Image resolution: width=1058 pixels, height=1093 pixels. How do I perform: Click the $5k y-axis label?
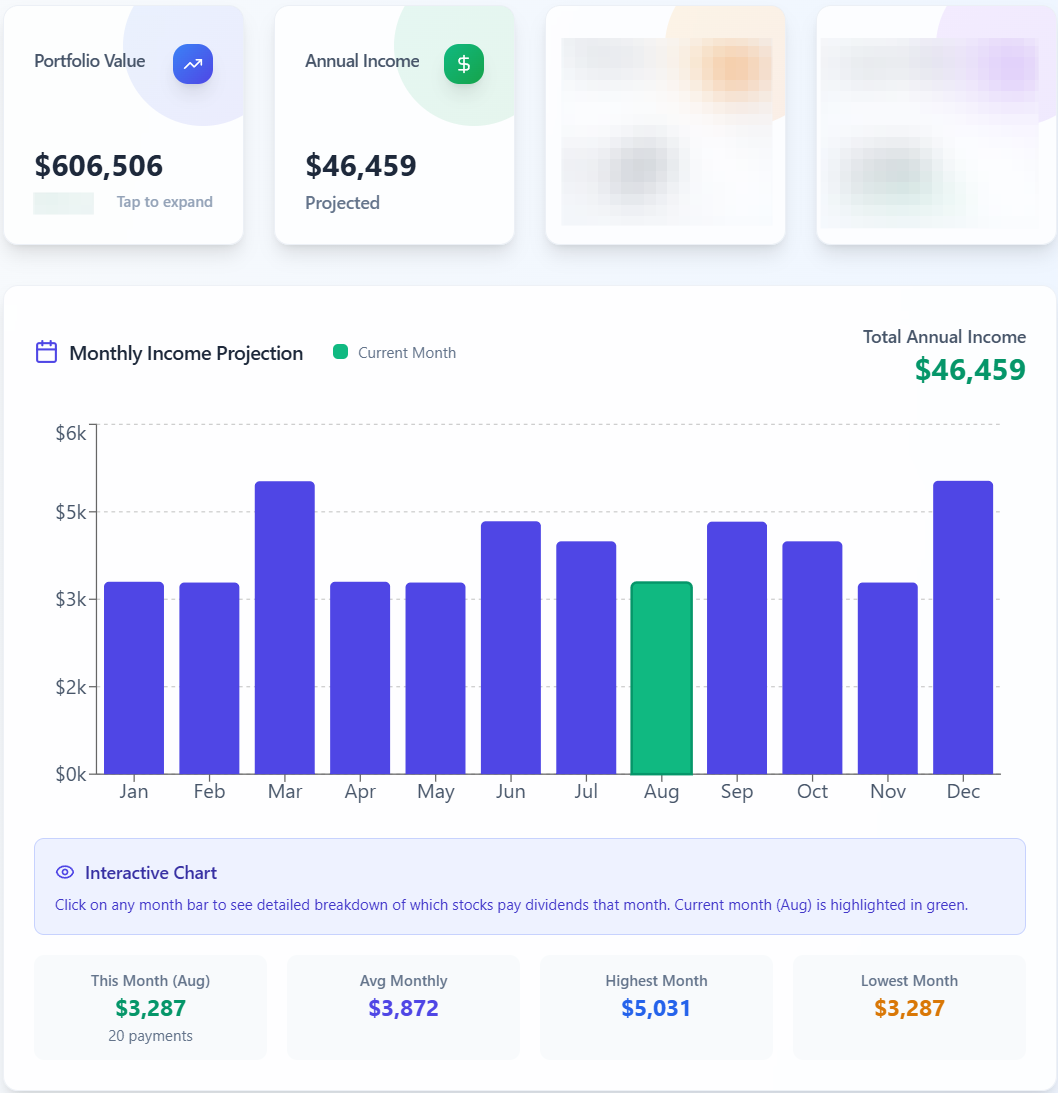71,512
